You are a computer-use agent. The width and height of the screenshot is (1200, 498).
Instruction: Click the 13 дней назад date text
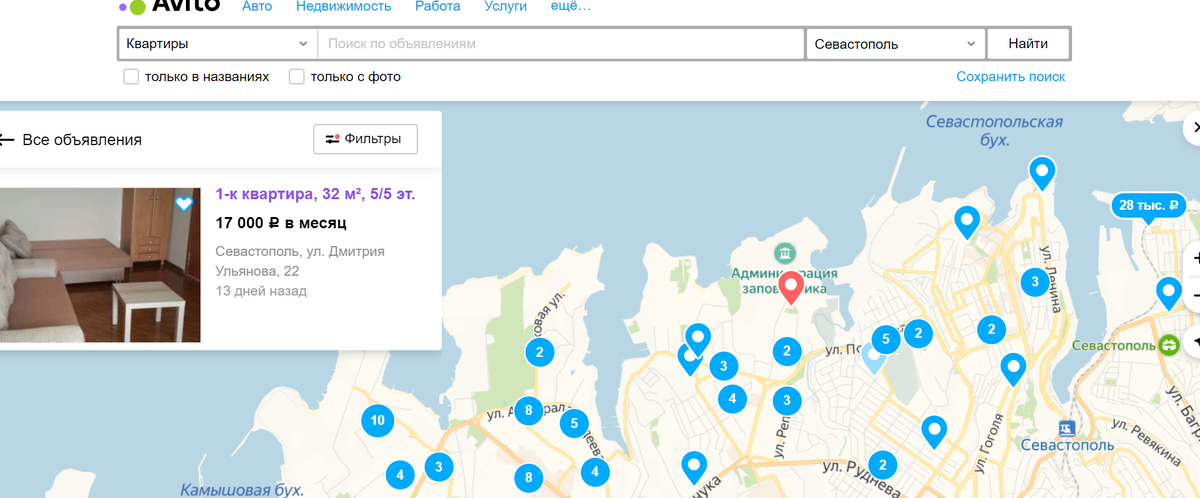261,291
